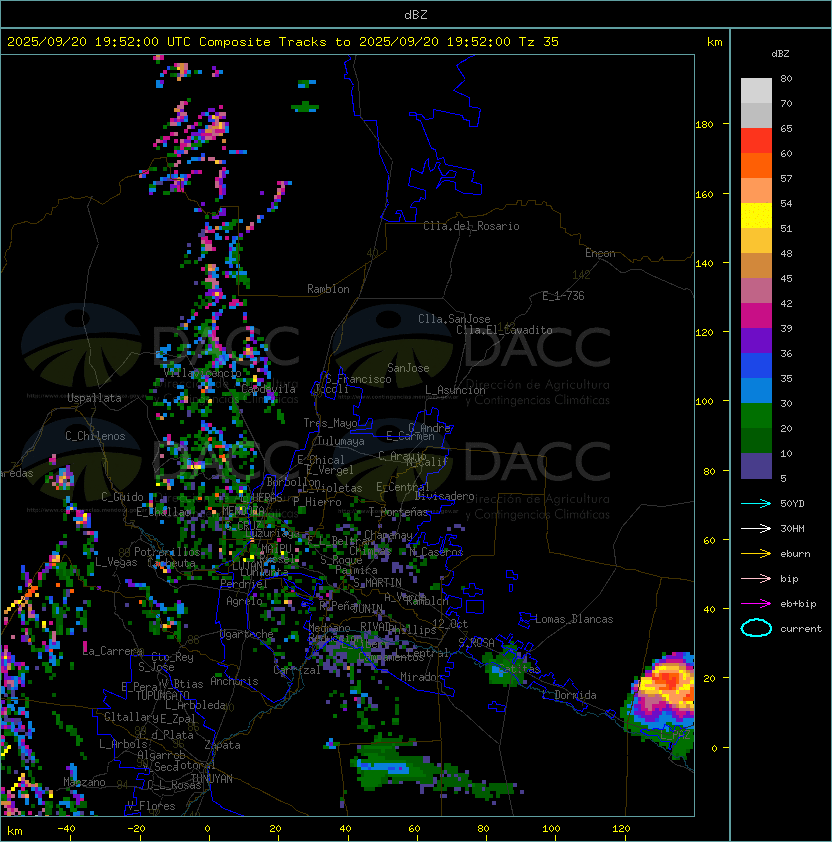Screen dimensions: 832x842
Task: Choose the bright green 20-30 dBZ swatch
Action: 756,416
